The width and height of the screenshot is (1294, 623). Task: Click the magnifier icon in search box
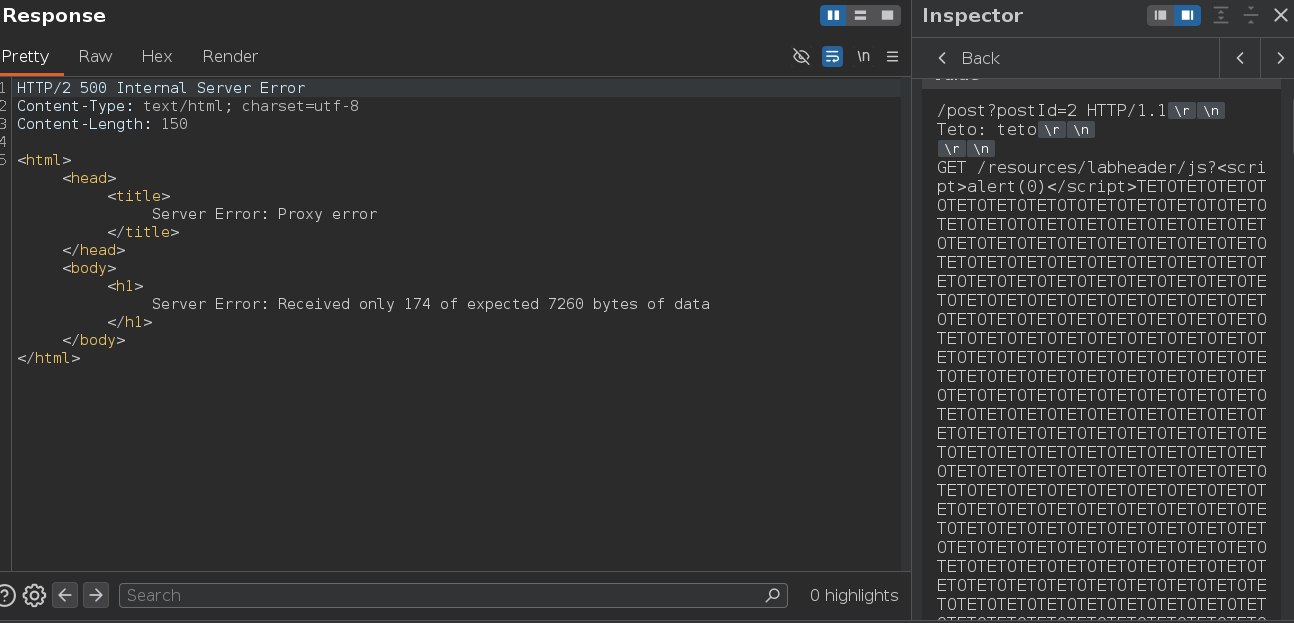tap(772, 595)
